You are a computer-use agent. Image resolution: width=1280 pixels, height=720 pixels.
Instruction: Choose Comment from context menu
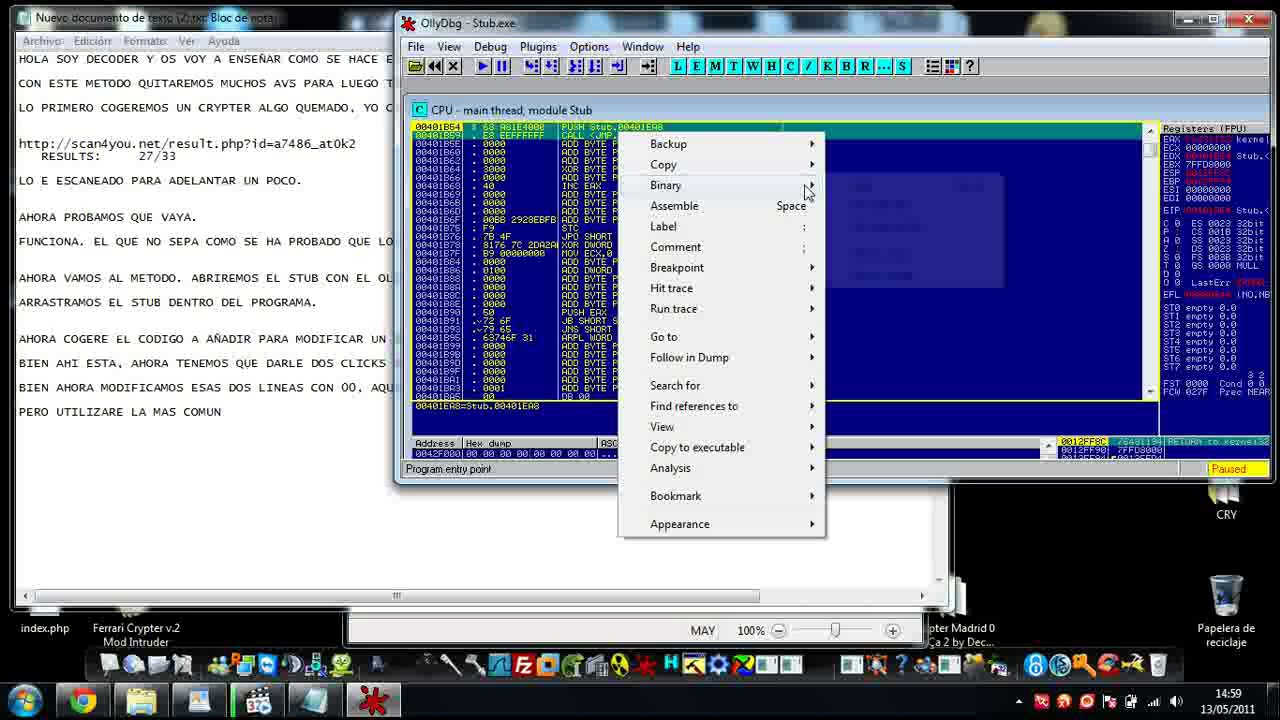675,247
